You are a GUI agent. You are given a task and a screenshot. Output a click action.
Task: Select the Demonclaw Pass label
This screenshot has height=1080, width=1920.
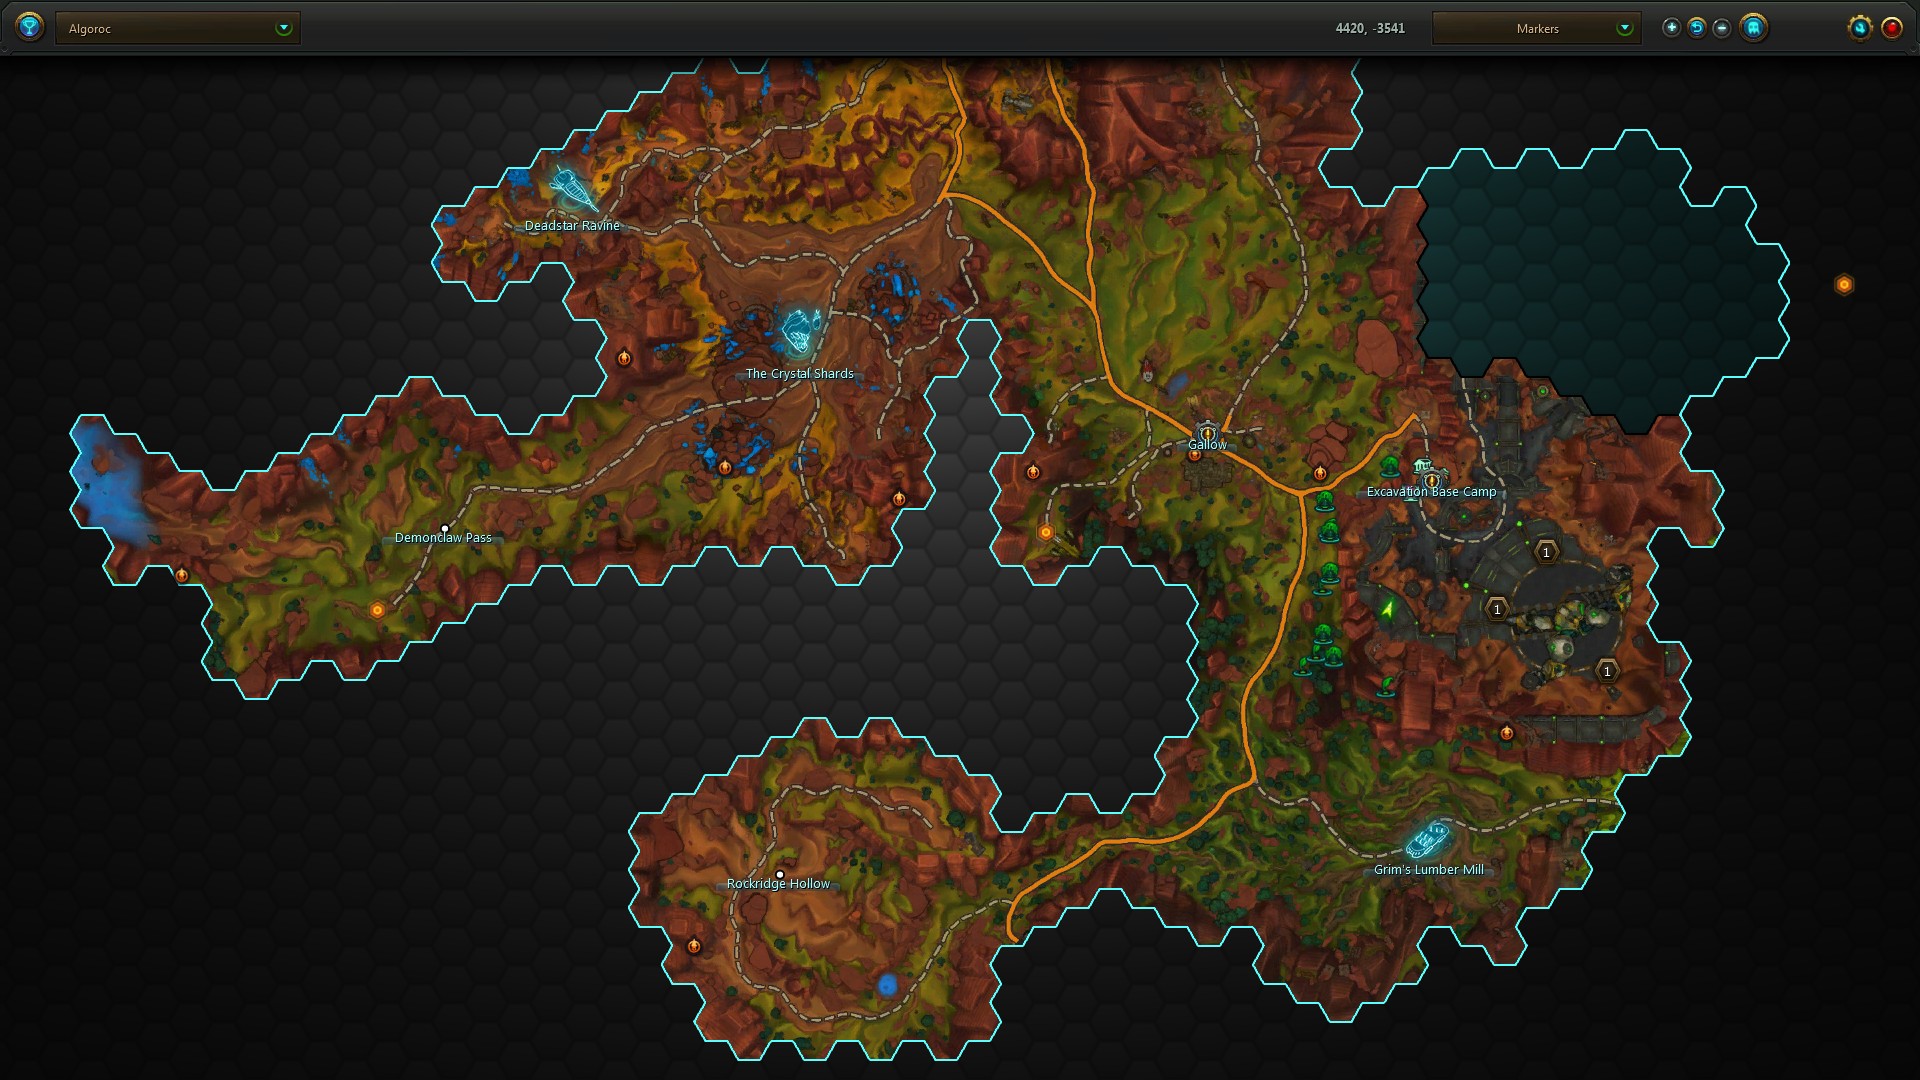[x=443, y=538]
